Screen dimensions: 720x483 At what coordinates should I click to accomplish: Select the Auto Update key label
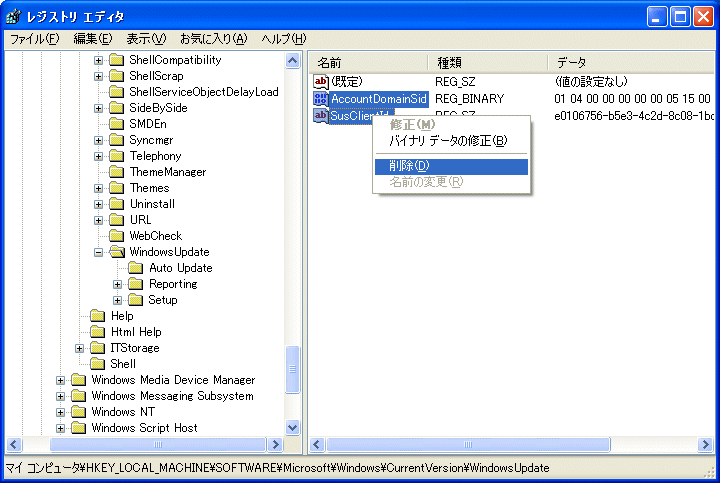(x=181, y=268)
